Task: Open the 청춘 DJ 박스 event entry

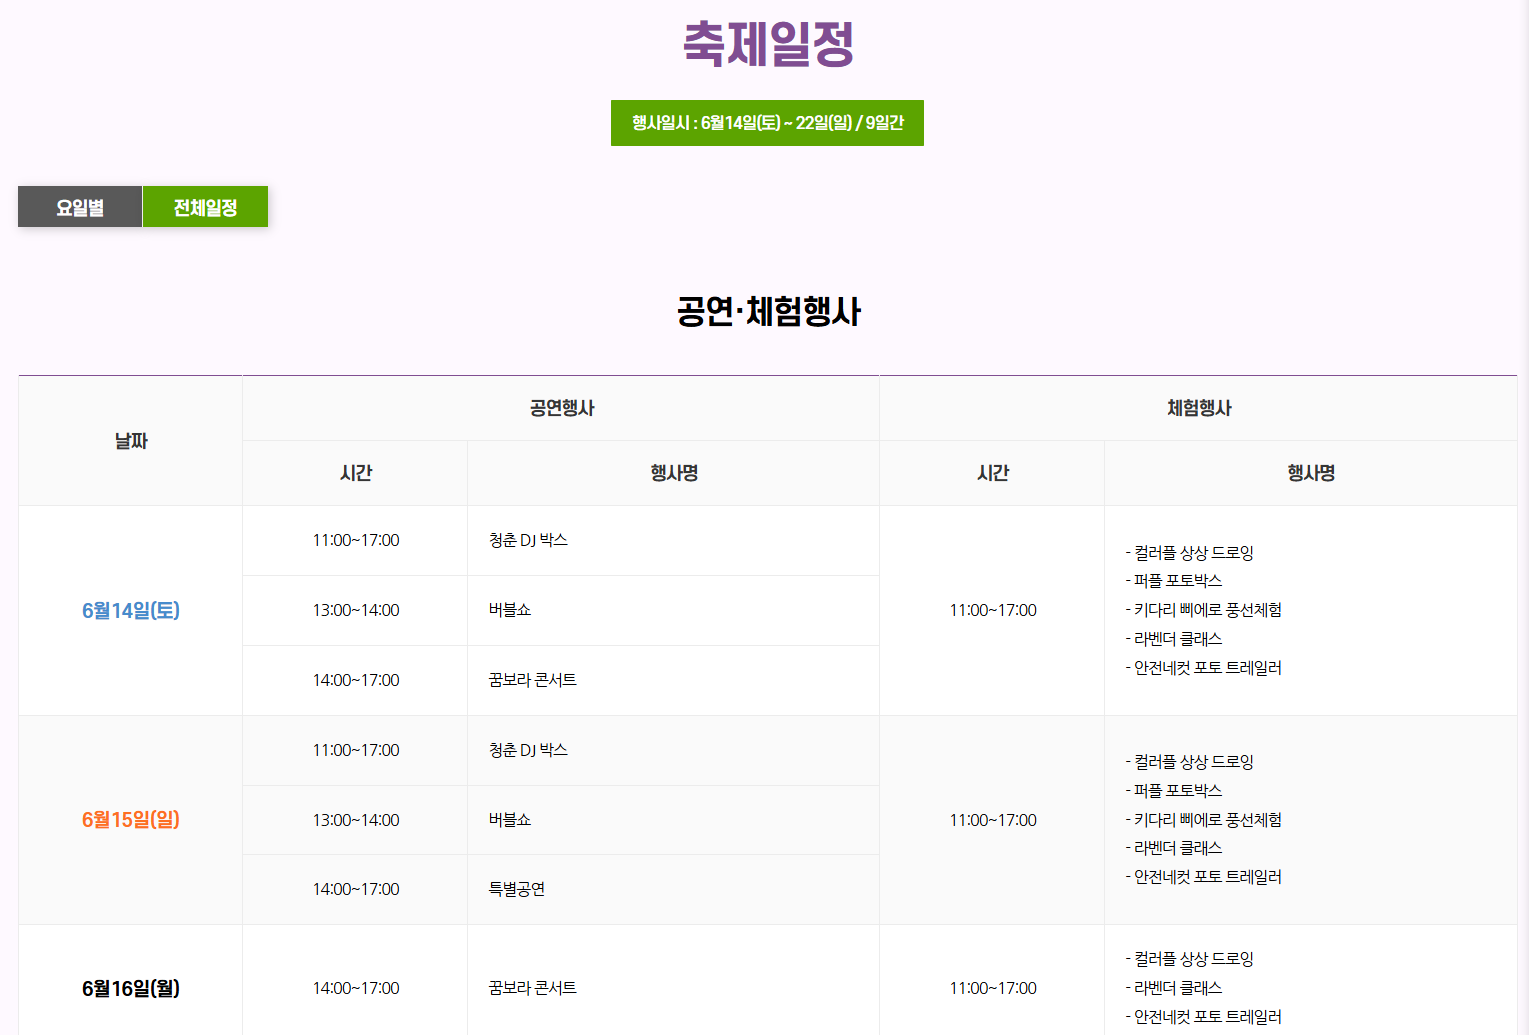Action: [527, 540]
